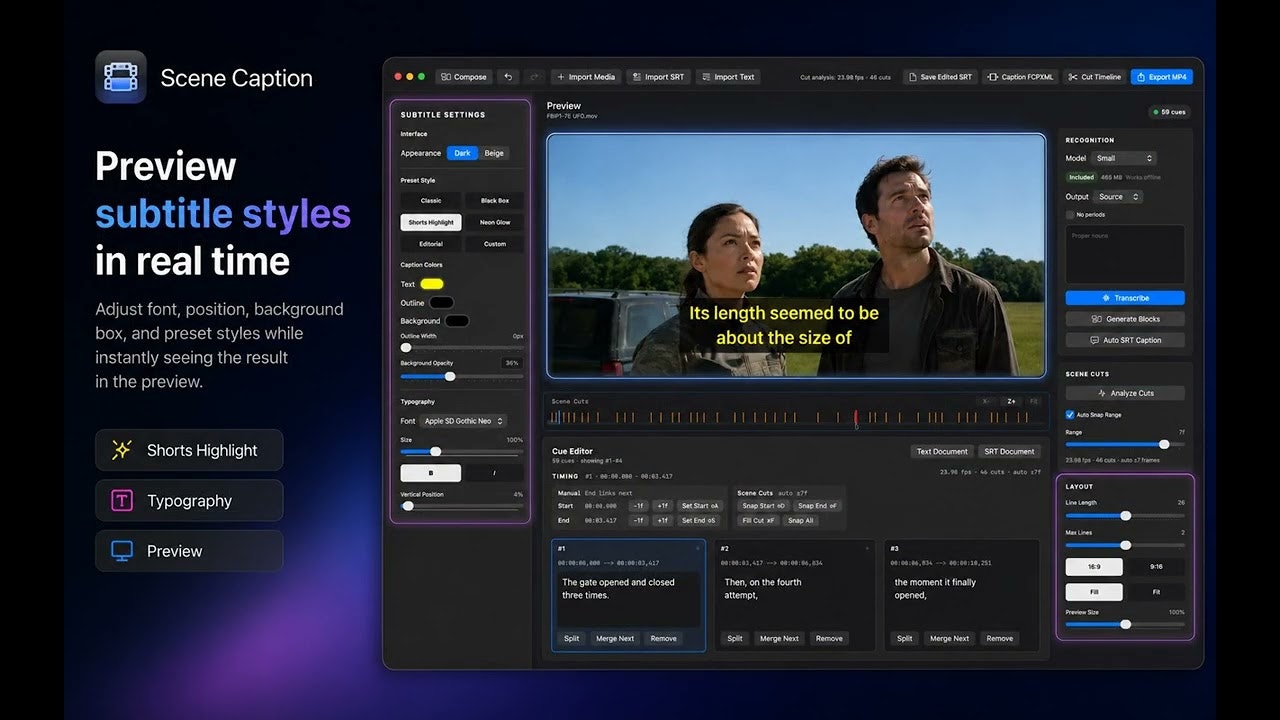Click the Proper nouns text field
Viewport: 1280px width, 720px height.
point(1125,255)
